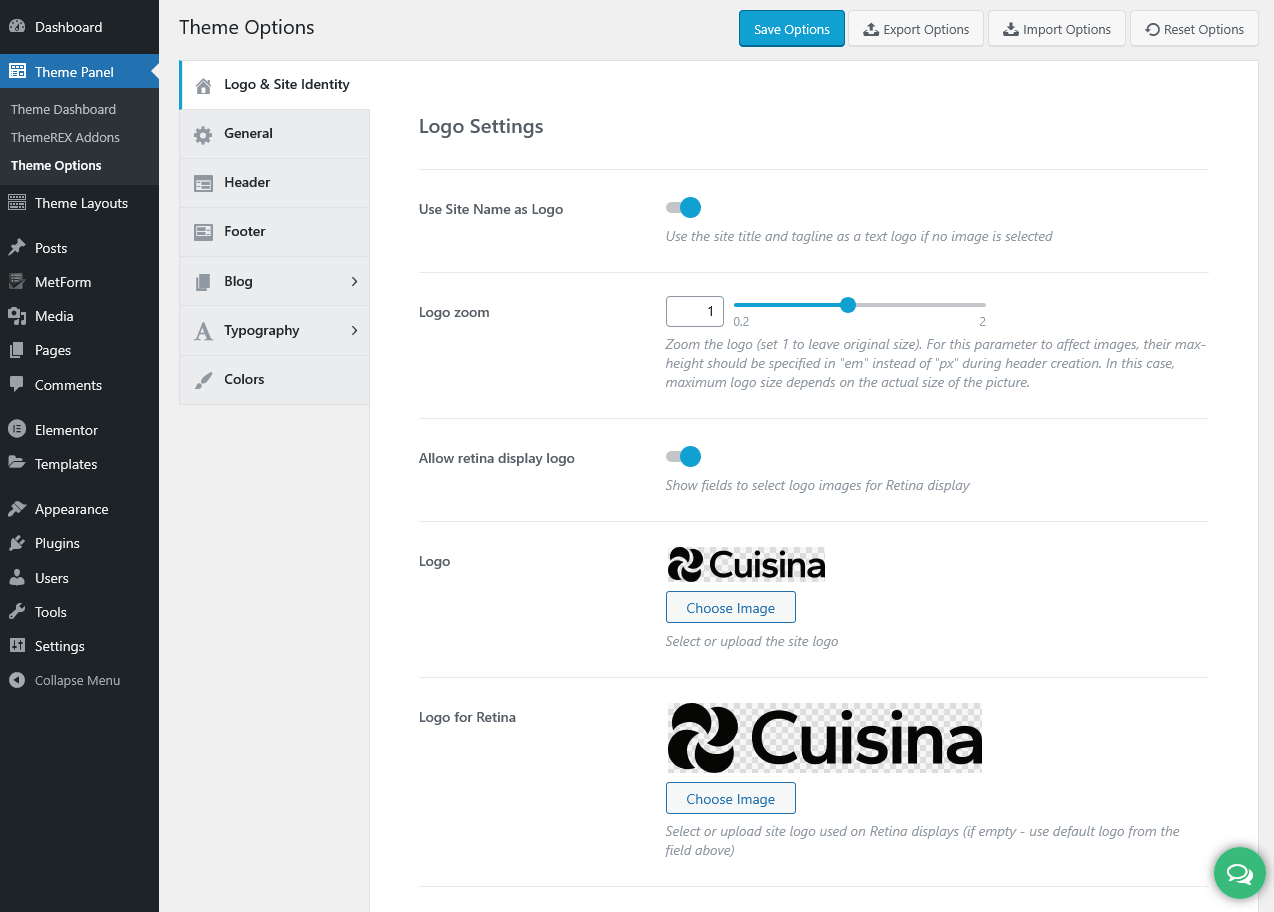Click the Elementor icon in sidebar
The width and height of the screenshot is (1274, 912).
pos(17,430)
